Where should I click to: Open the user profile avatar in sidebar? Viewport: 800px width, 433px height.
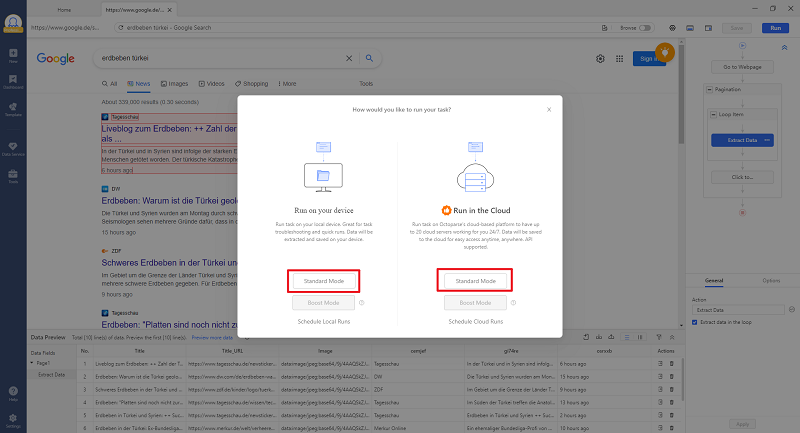click(13, 23)
